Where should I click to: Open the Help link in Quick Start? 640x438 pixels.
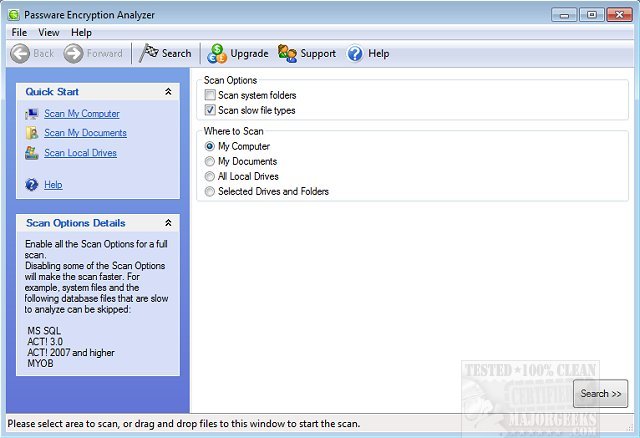[53, 185]
